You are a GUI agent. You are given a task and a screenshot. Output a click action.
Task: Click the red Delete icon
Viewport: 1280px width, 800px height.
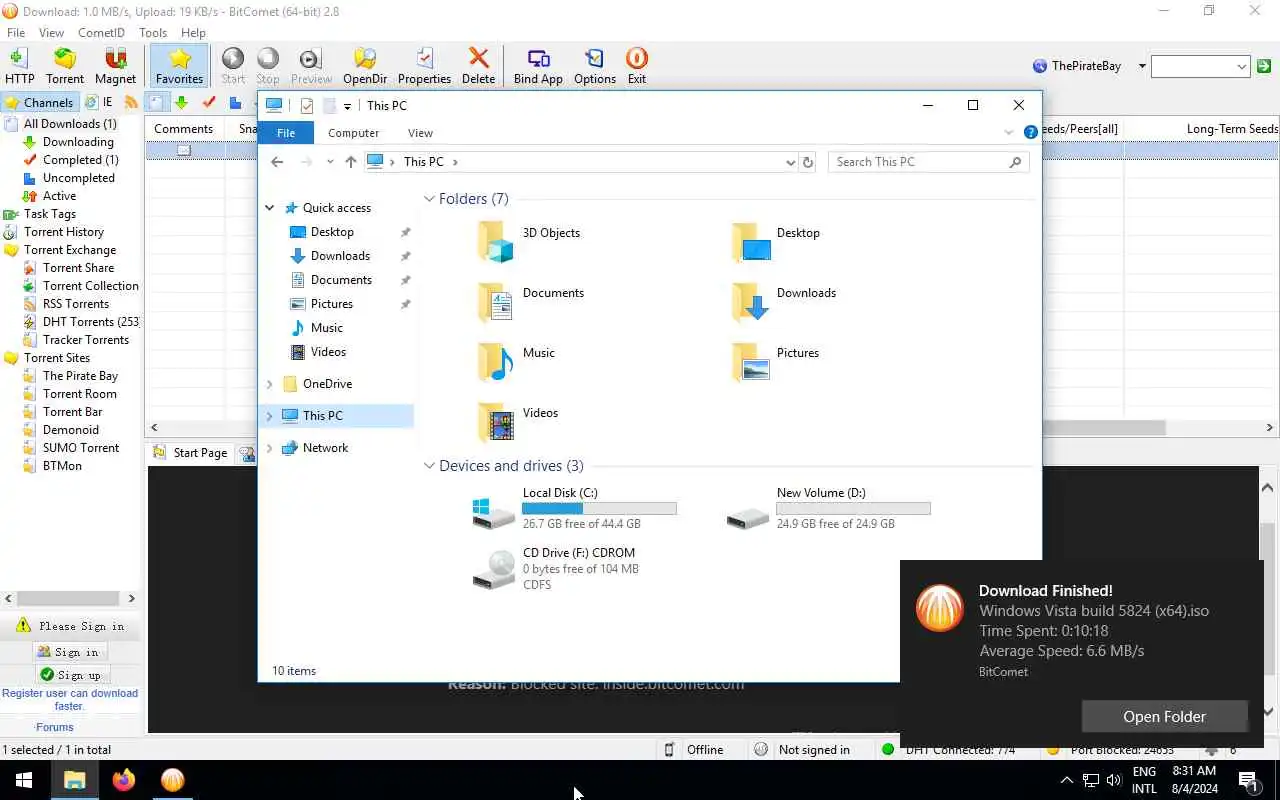pyautogui.click(x=478, y=66)
